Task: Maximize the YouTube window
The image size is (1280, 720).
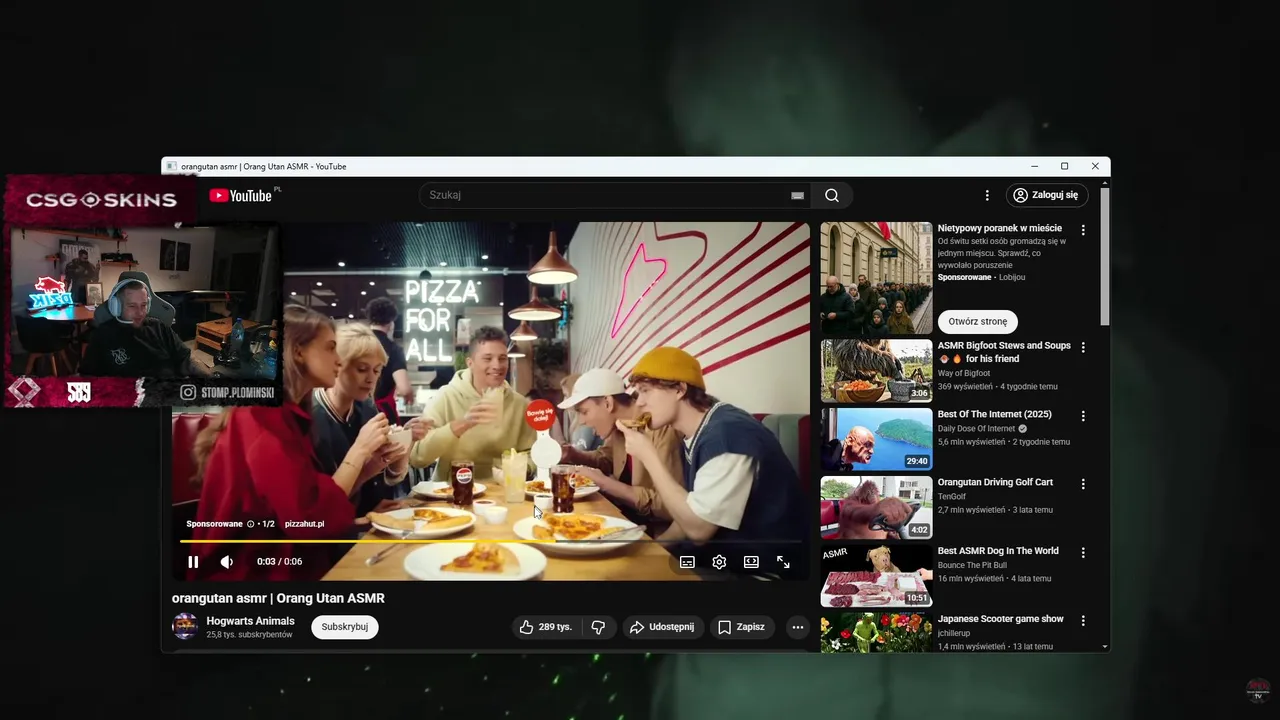Action: [1065, 166]
